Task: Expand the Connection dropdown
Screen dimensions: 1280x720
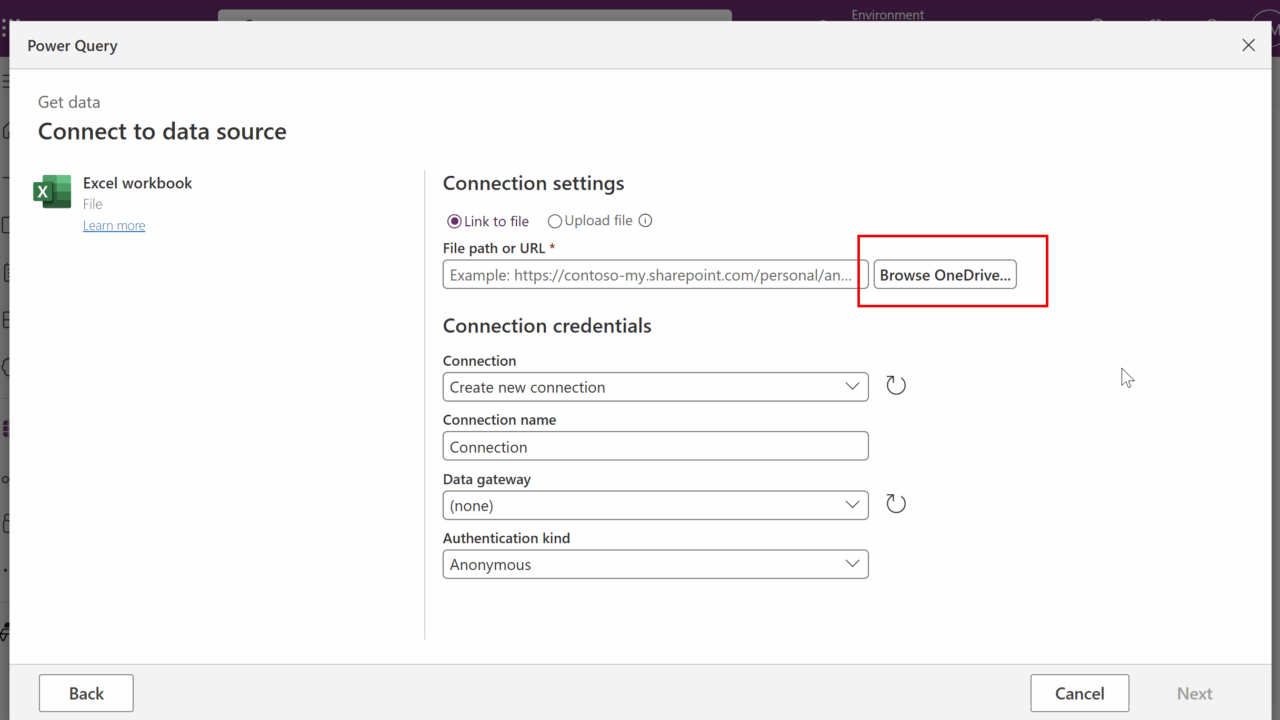Action: click(655, 387)
